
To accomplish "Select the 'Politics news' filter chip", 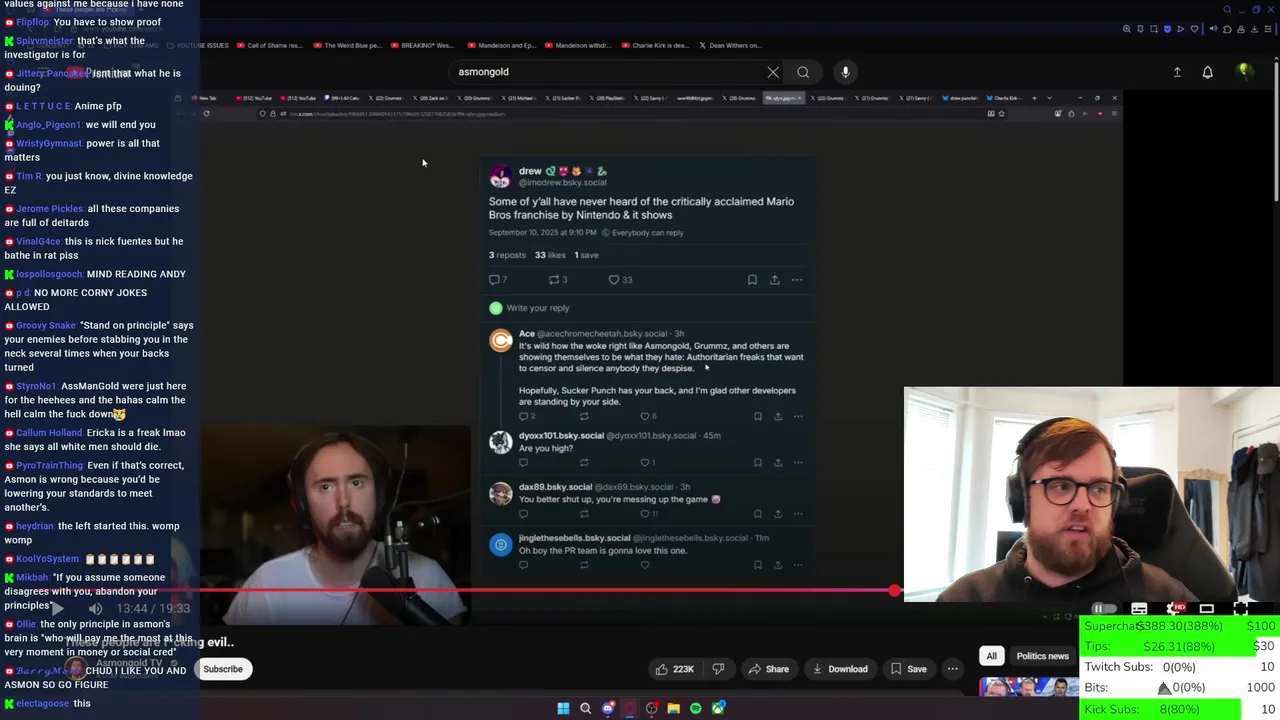I will click(1042, 656).
